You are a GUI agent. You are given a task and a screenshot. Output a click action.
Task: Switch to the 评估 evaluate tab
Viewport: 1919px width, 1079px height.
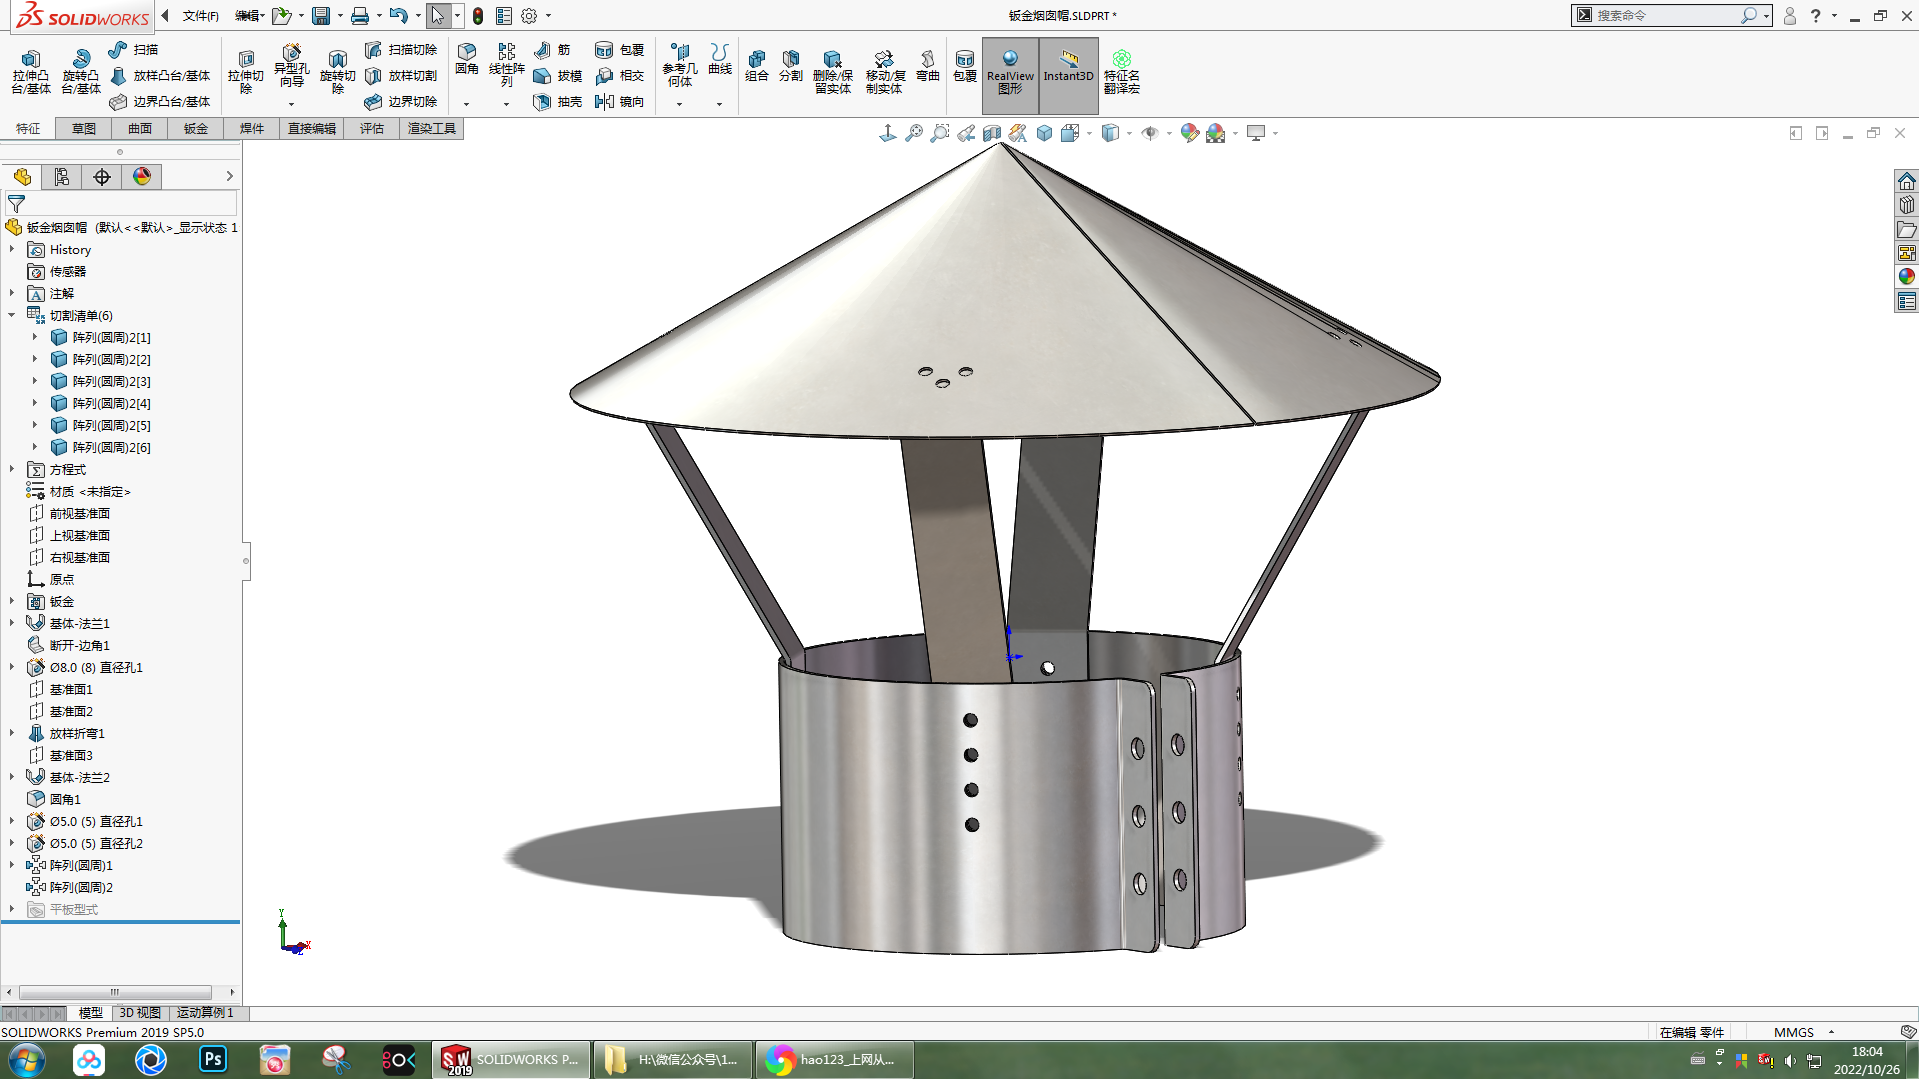(x=372, y=128)
